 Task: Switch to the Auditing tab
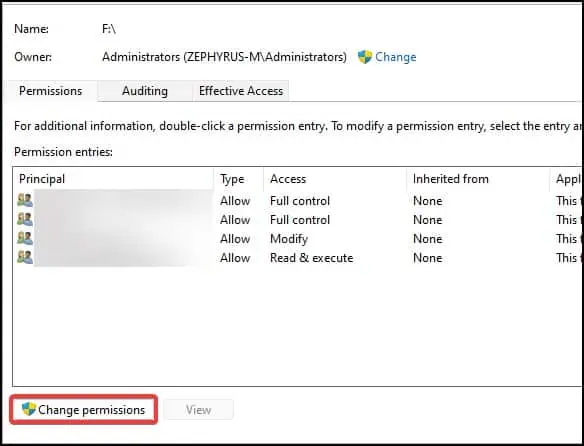[x=145, y=91]
